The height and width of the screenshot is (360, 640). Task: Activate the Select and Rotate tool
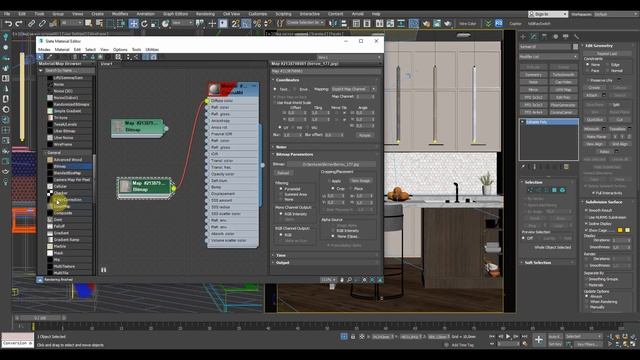click(144, 24)
